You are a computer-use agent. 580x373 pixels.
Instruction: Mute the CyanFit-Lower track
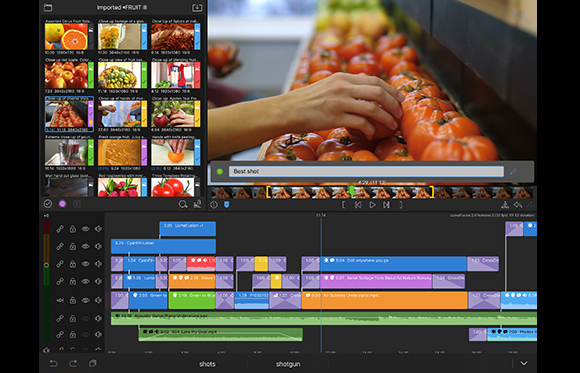(x=98, y=246)
